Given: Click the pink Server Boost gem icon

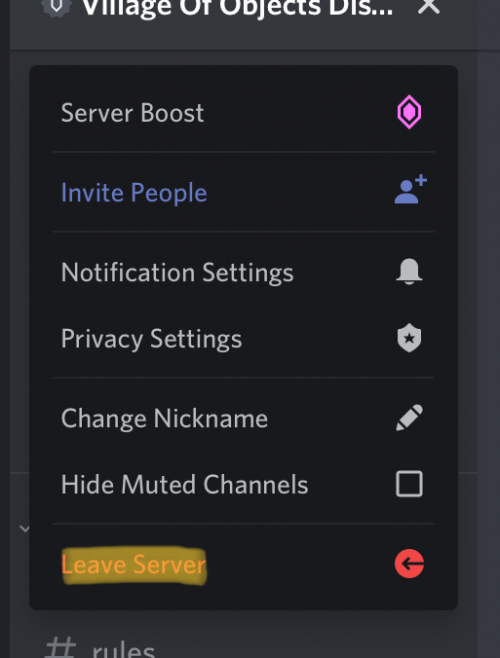Looking at the screenshot, I should pos(409,112).
